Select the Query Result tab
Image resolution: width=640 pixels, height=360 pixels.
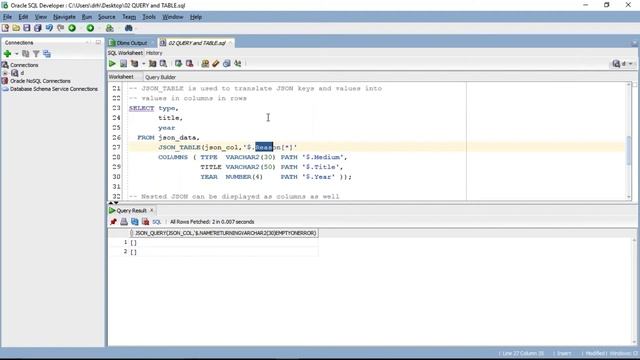click(x=131, y=211)
